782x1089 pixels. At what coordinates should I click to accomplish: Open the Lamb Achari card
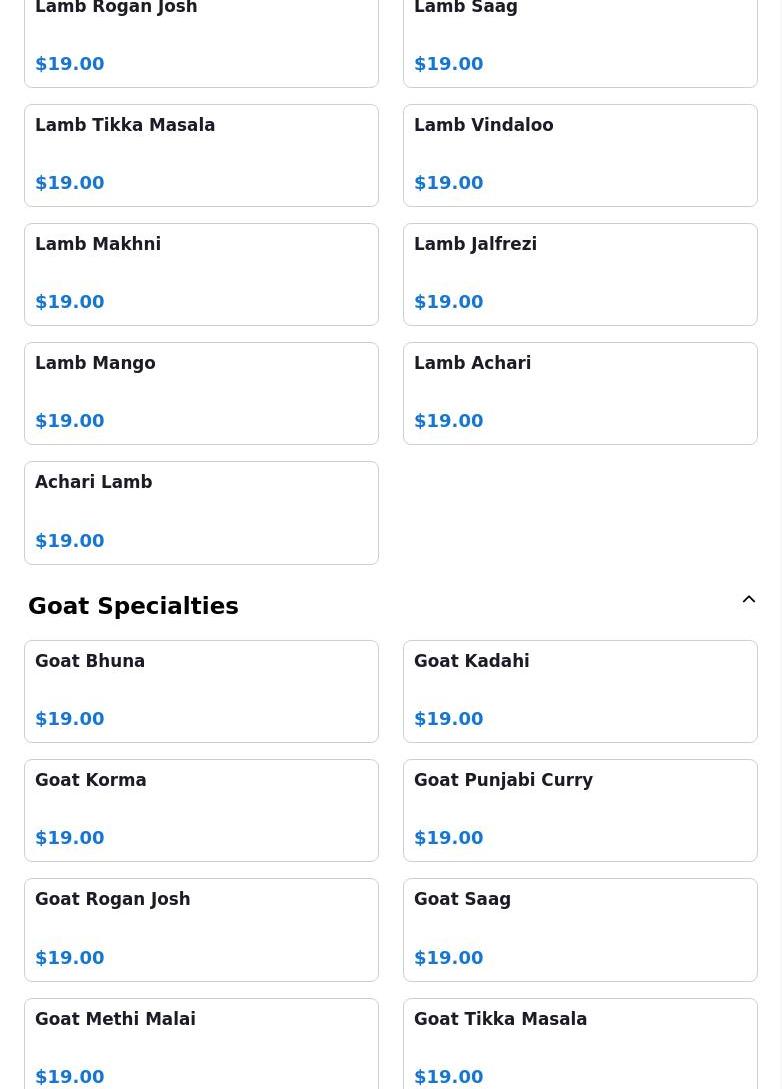580,393
